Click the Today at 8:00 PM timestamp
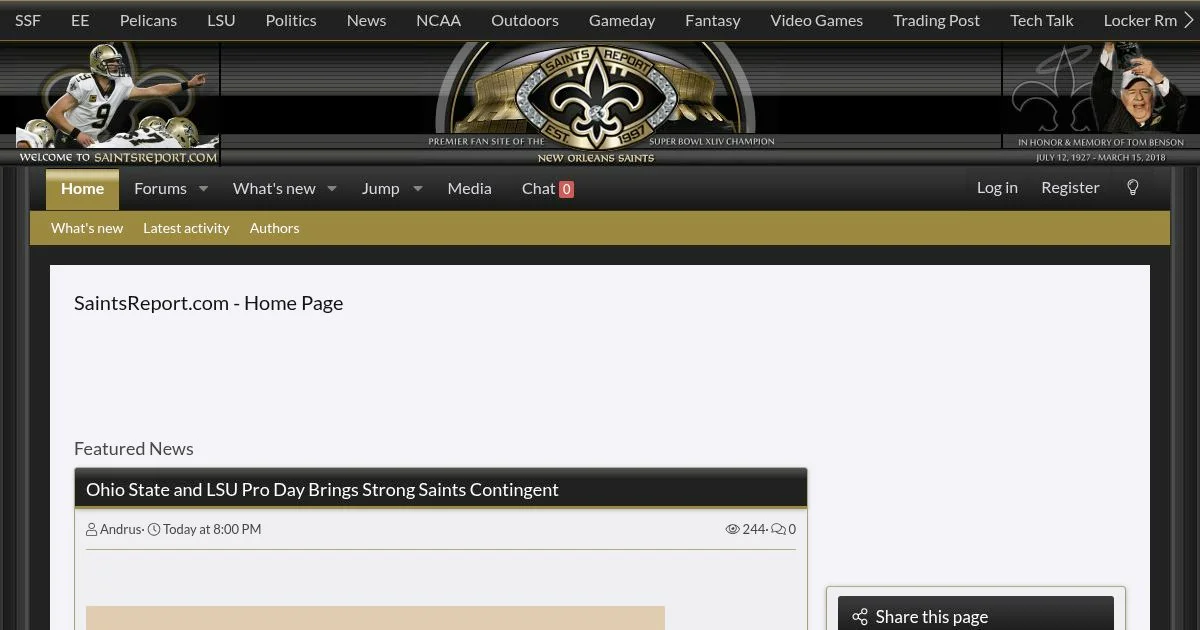The image size is (1200, 630). coord(212,529)
